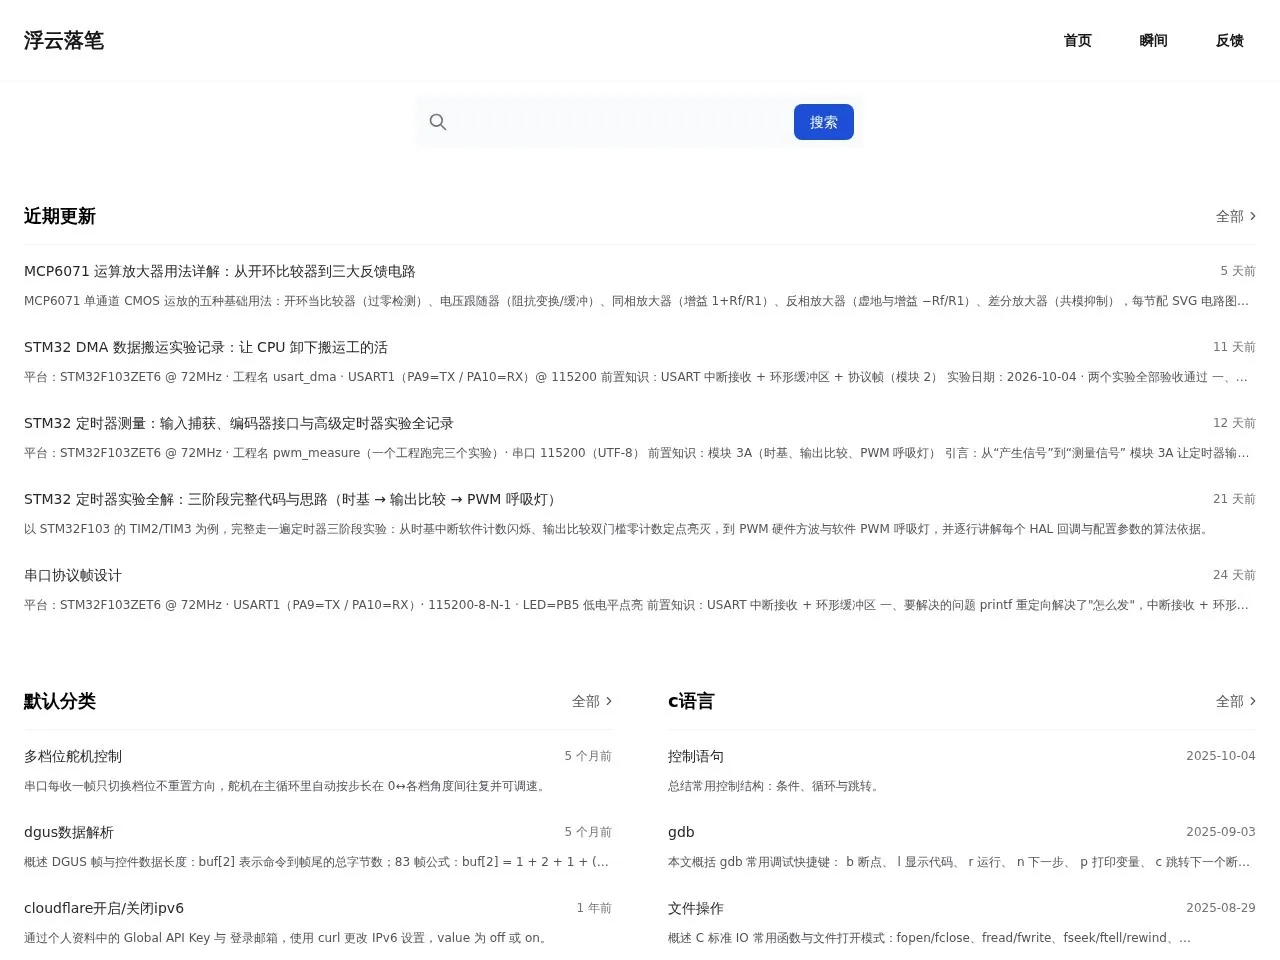Image resolution: width=1280 pixels, height=960 pixels.
Task: Click the 总结常用控制结构 summary text
Action: pos(775,786)
